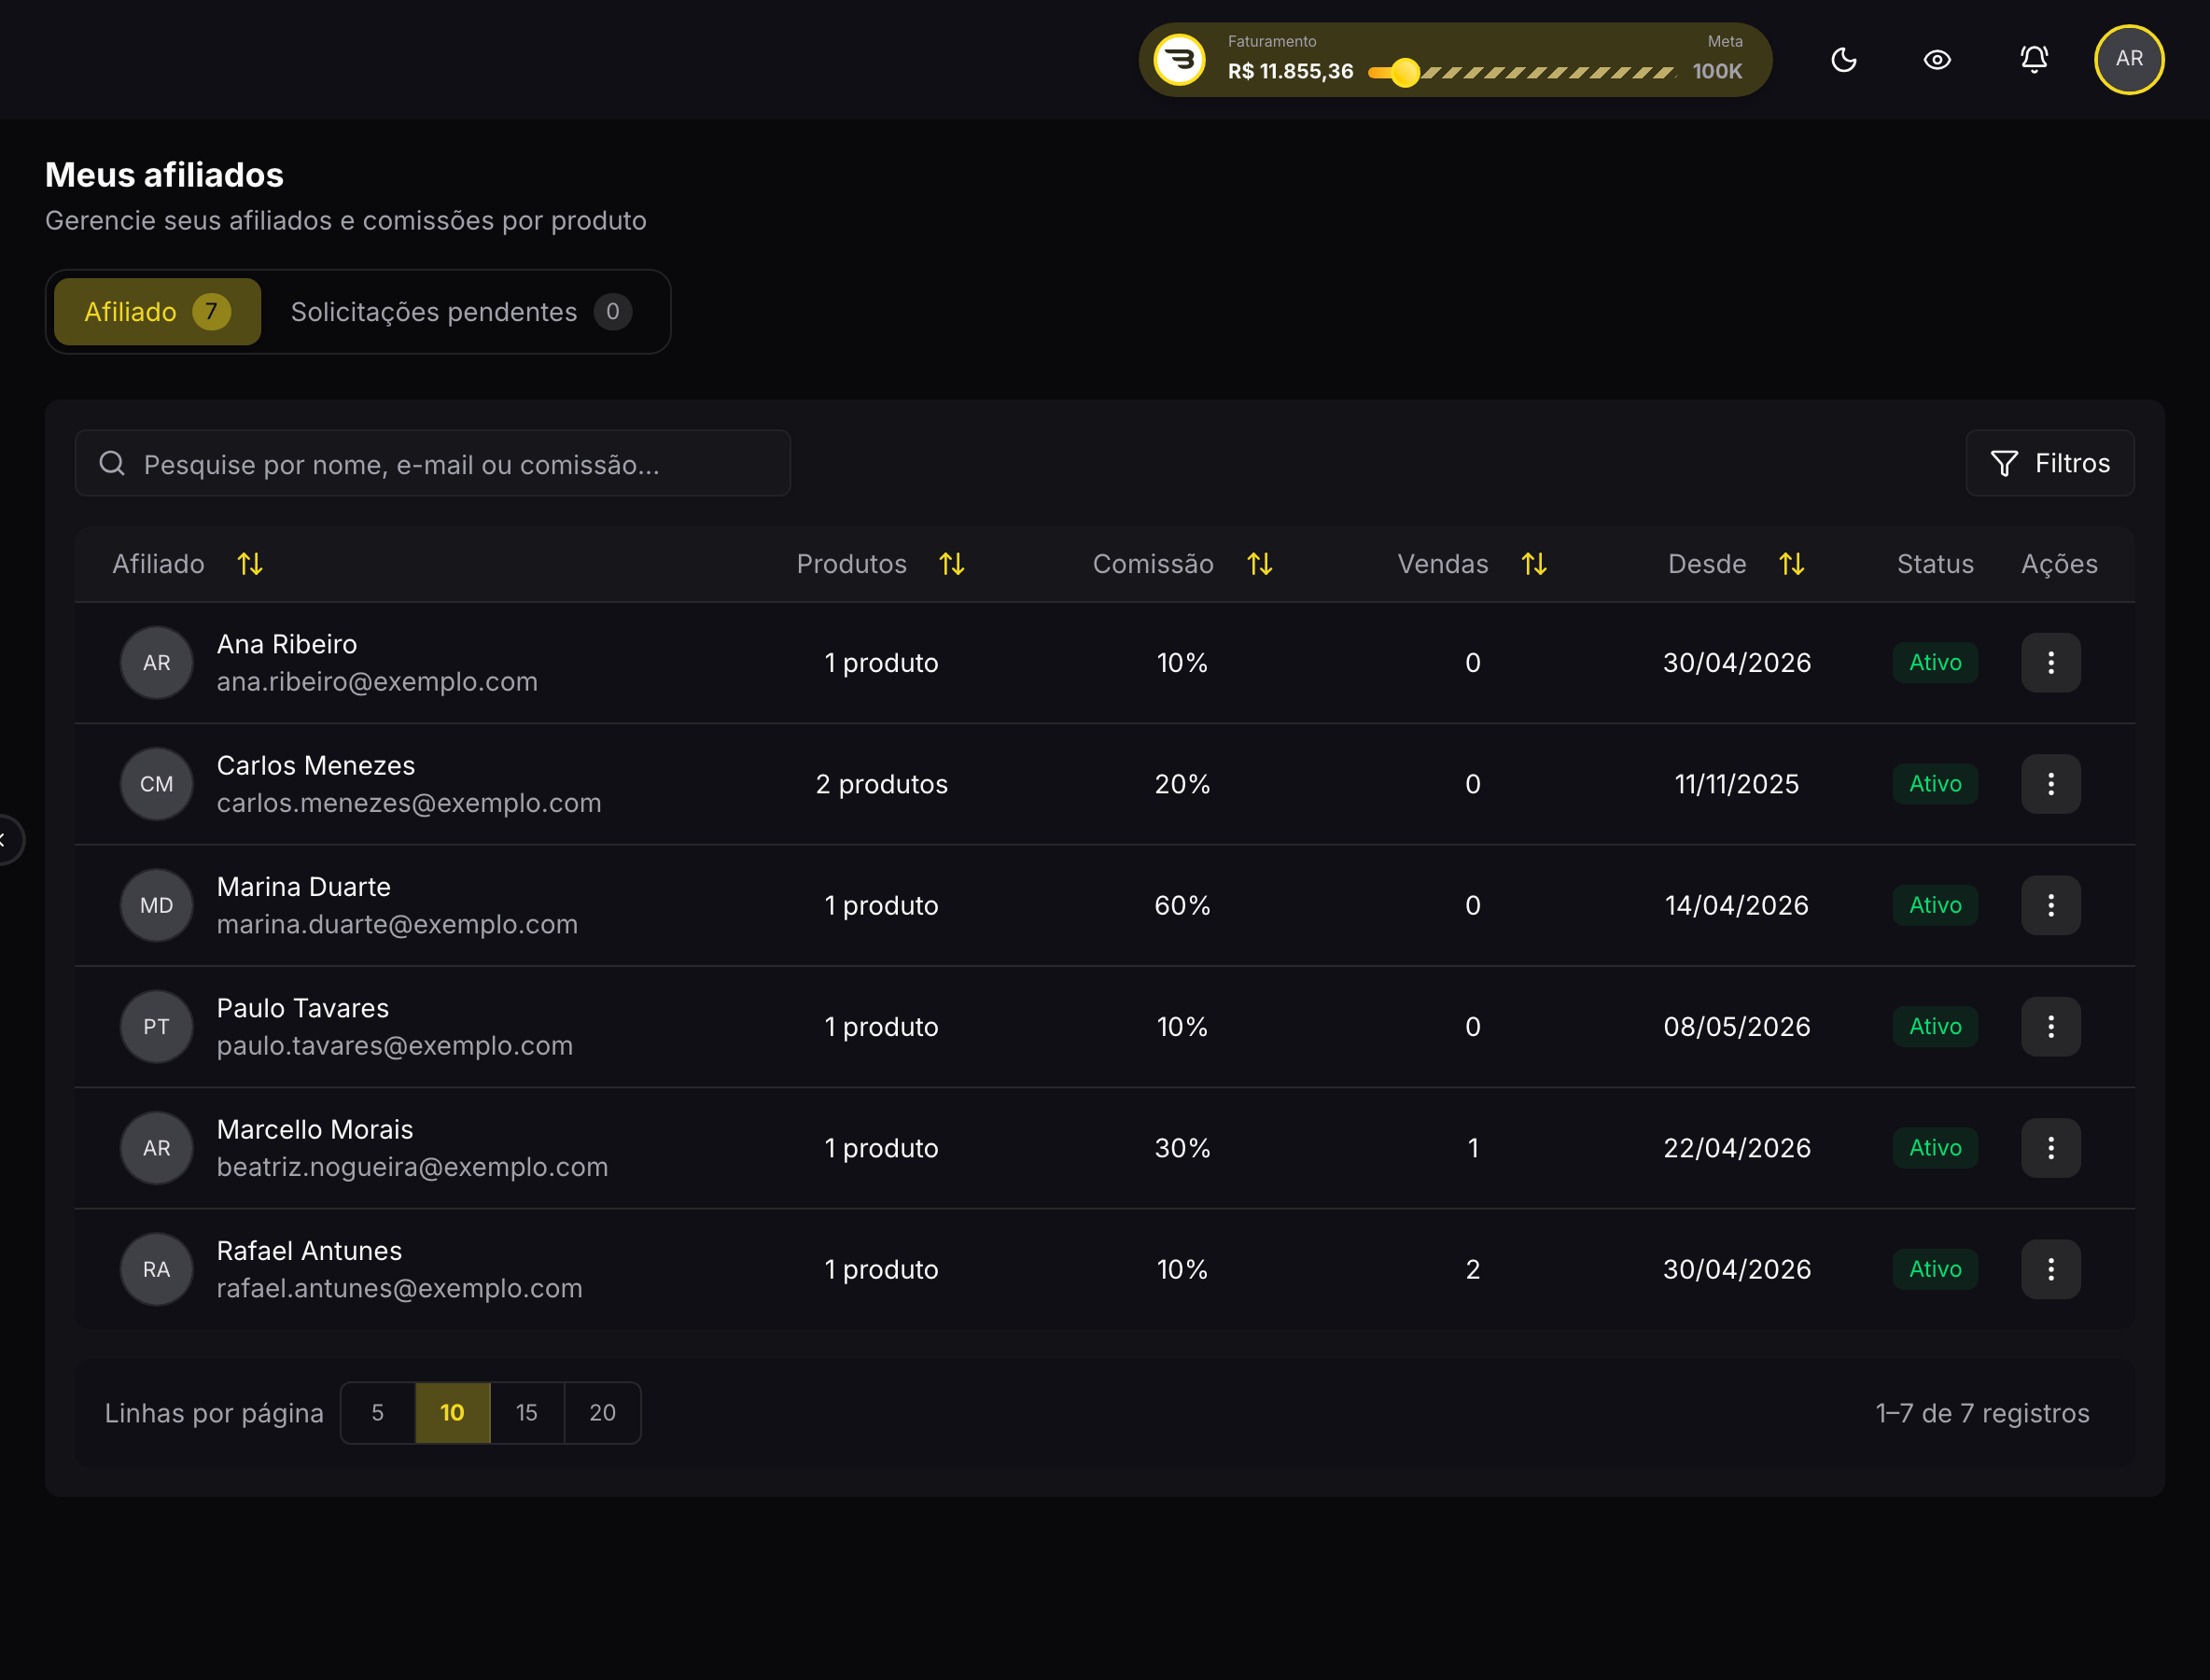
Task: Sort by the Produtos column arrows
Action: click(x=952, y=565)
